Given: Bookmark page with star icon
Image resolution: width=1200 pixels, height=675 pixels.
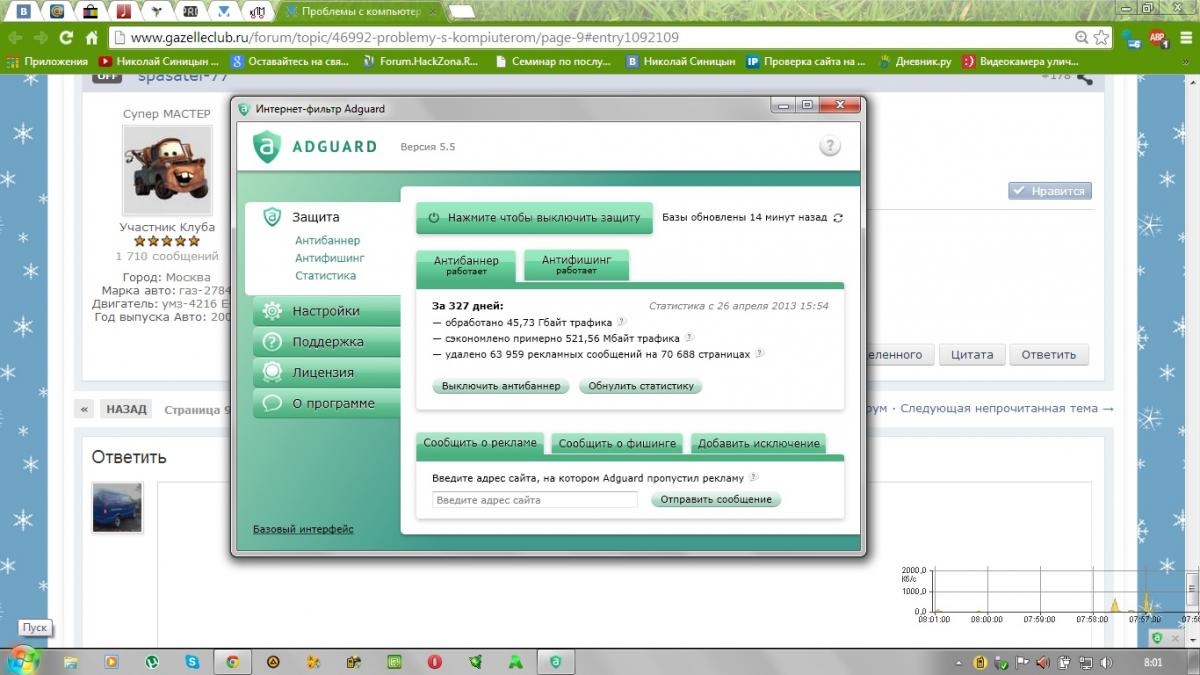Looking at the screenshot, I should pyautogui.click(x=1101, y=38).
